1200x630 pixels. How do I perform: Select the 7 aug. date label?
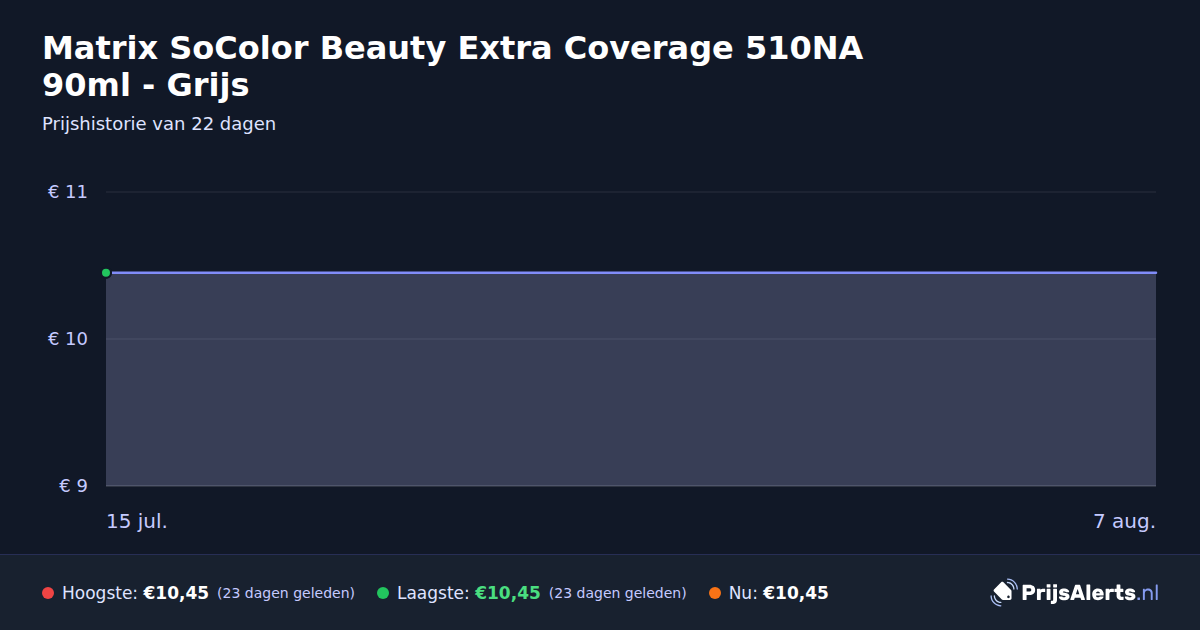1125,521
